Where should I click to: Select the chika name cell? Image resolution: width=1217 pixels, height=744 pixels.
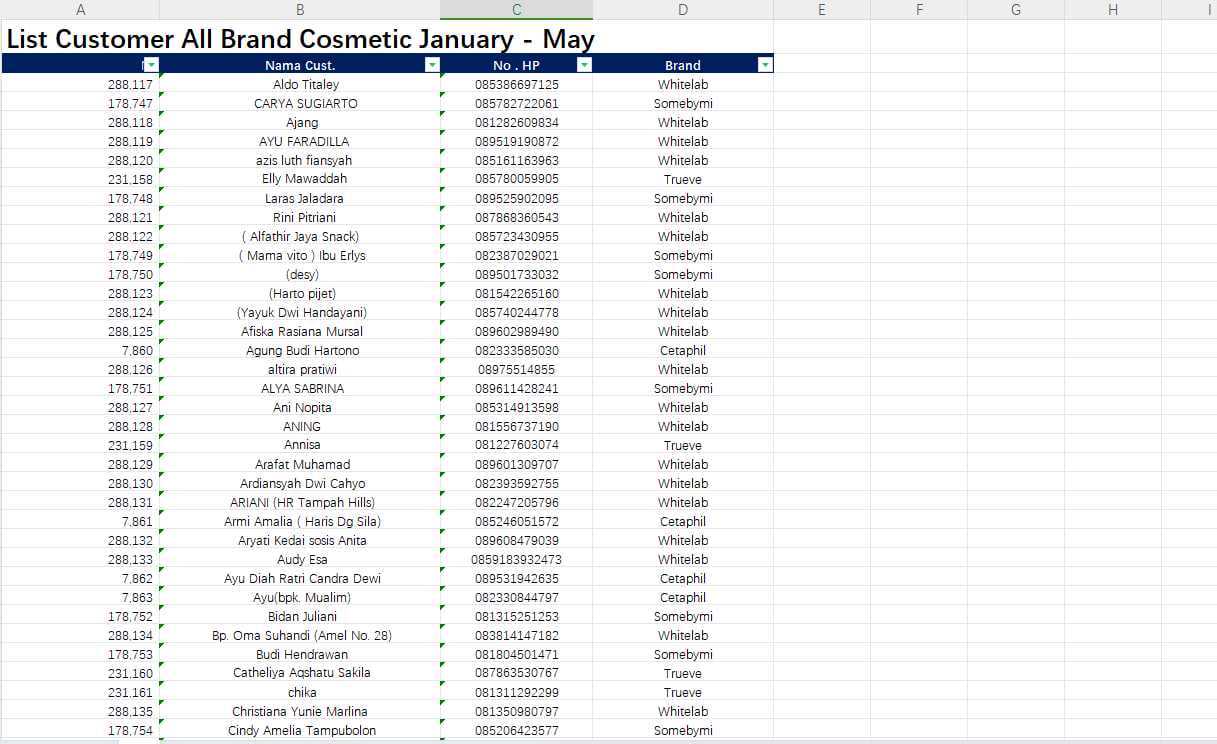[x=300, y=693]
